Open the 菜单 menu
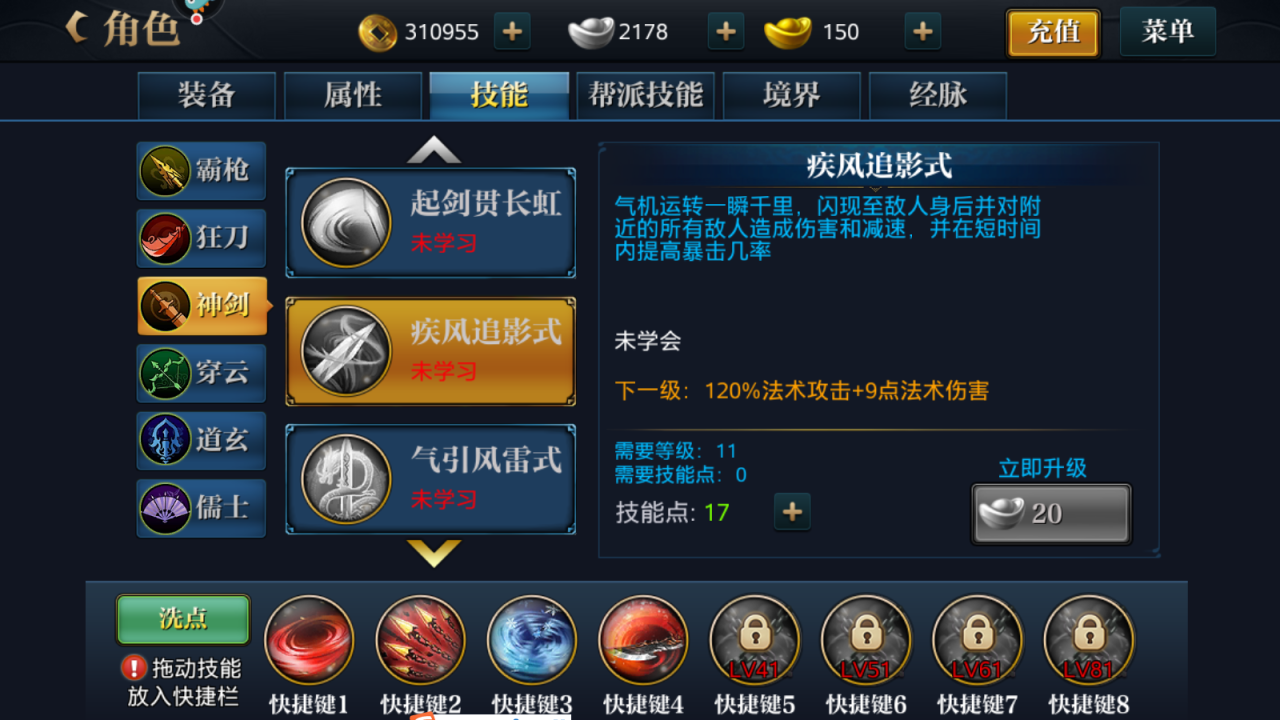This screenshot has width=1280, height=720. coord(1168,31)
